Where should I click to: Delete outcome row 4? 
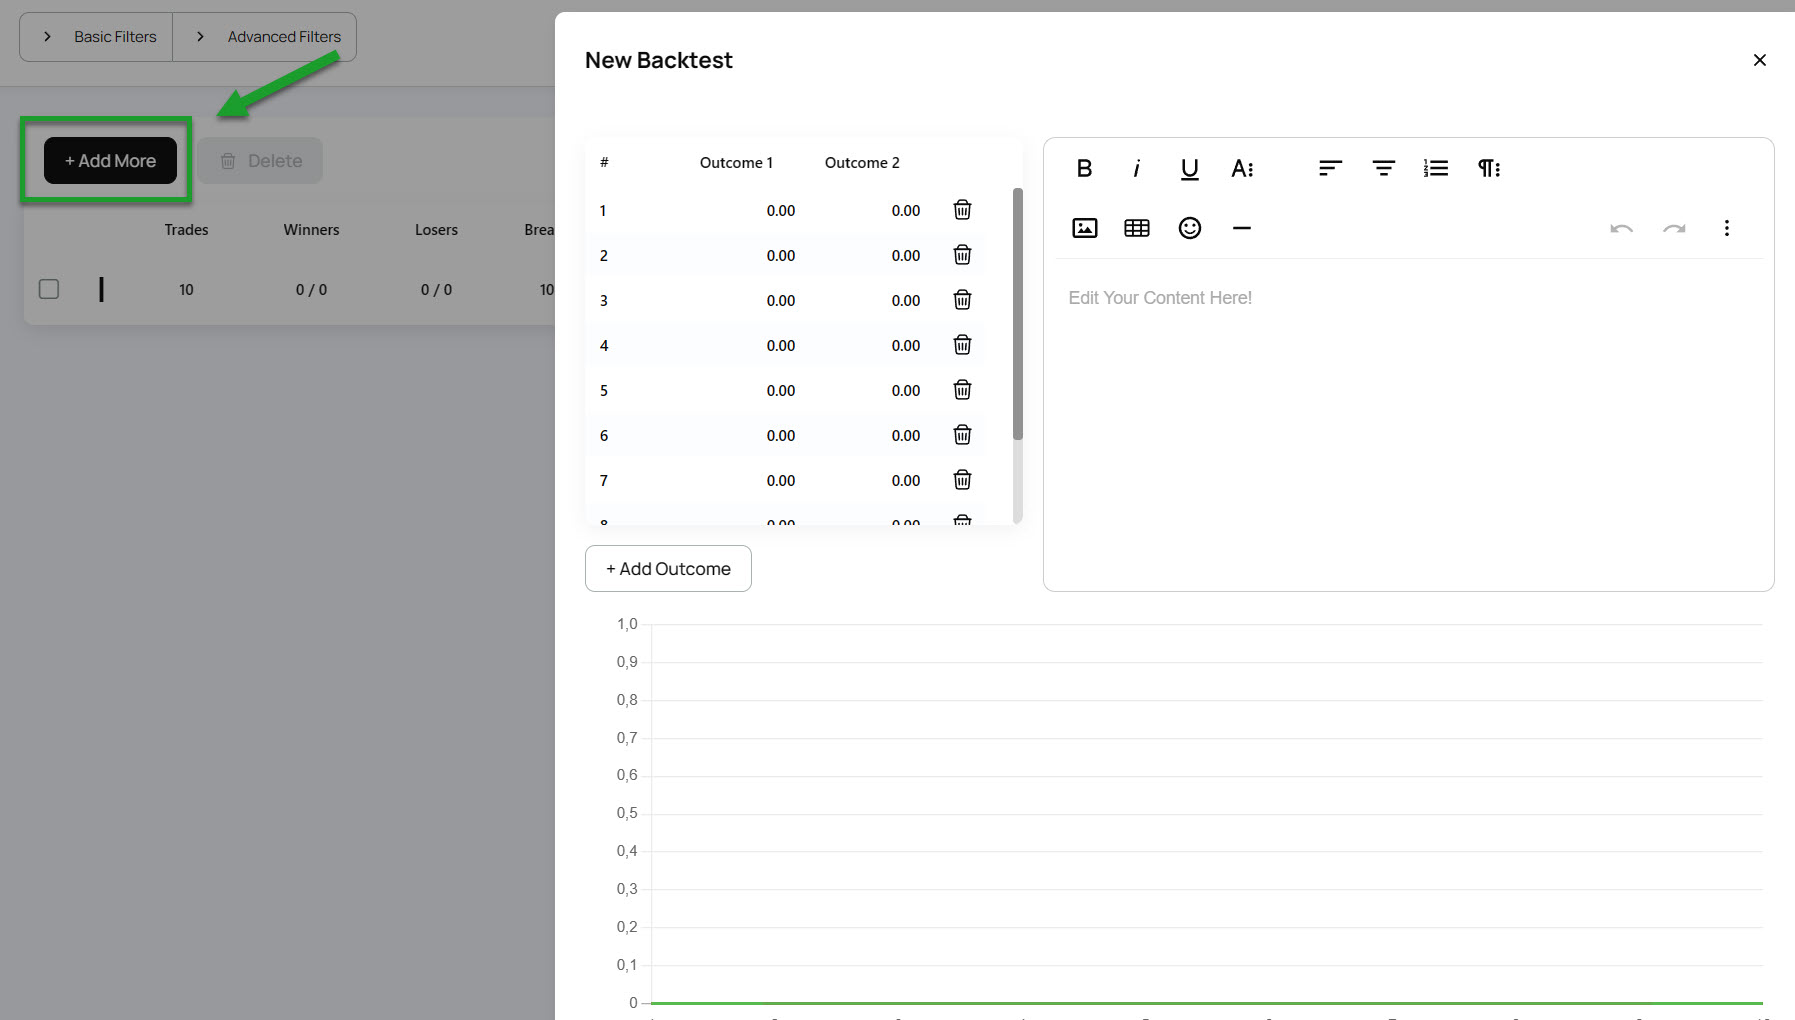coord(962,345)
